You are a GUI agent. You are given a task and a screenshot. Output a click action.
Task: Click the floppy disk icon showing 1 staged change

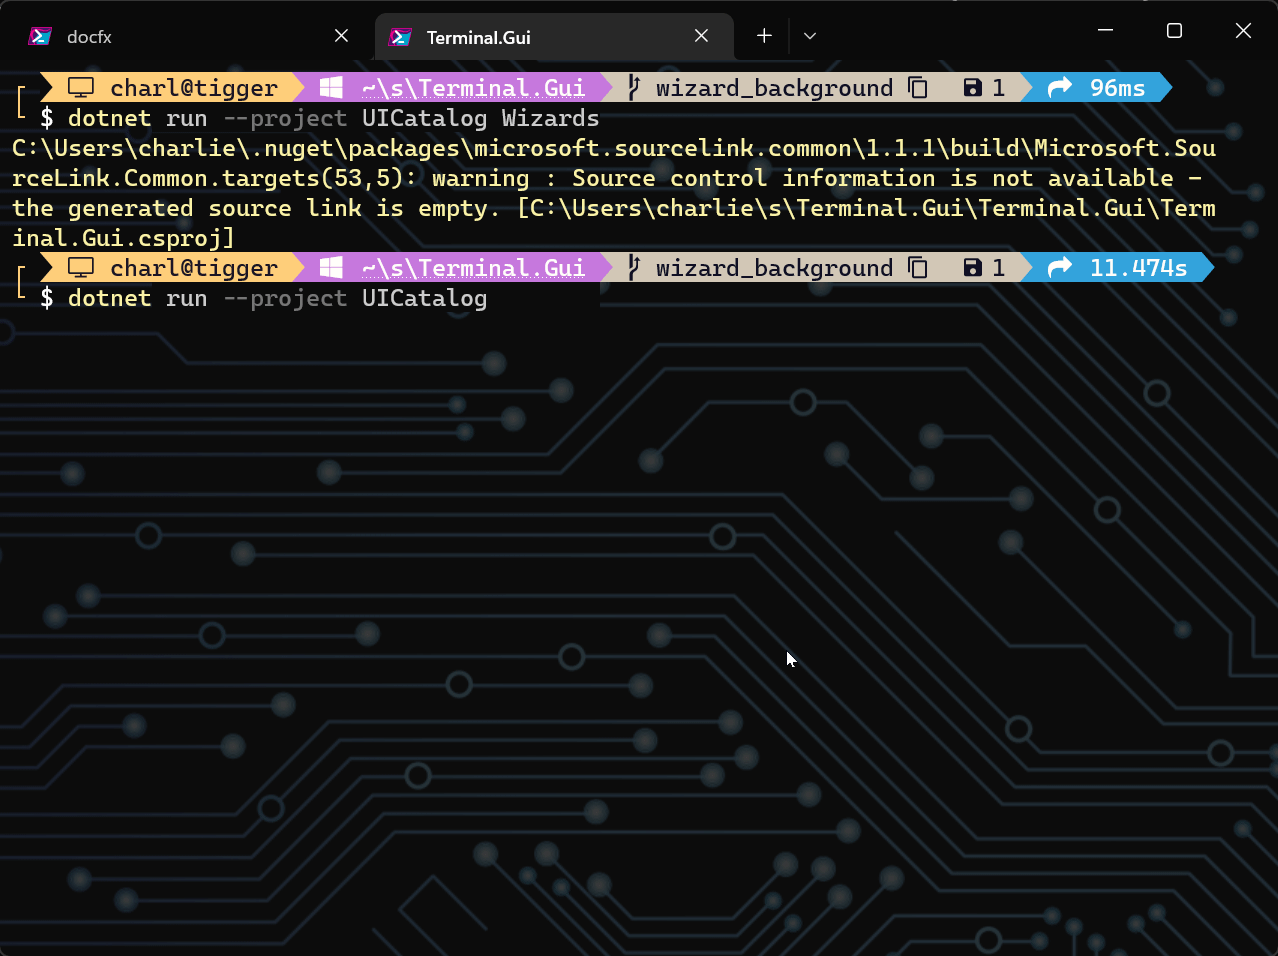971,88
